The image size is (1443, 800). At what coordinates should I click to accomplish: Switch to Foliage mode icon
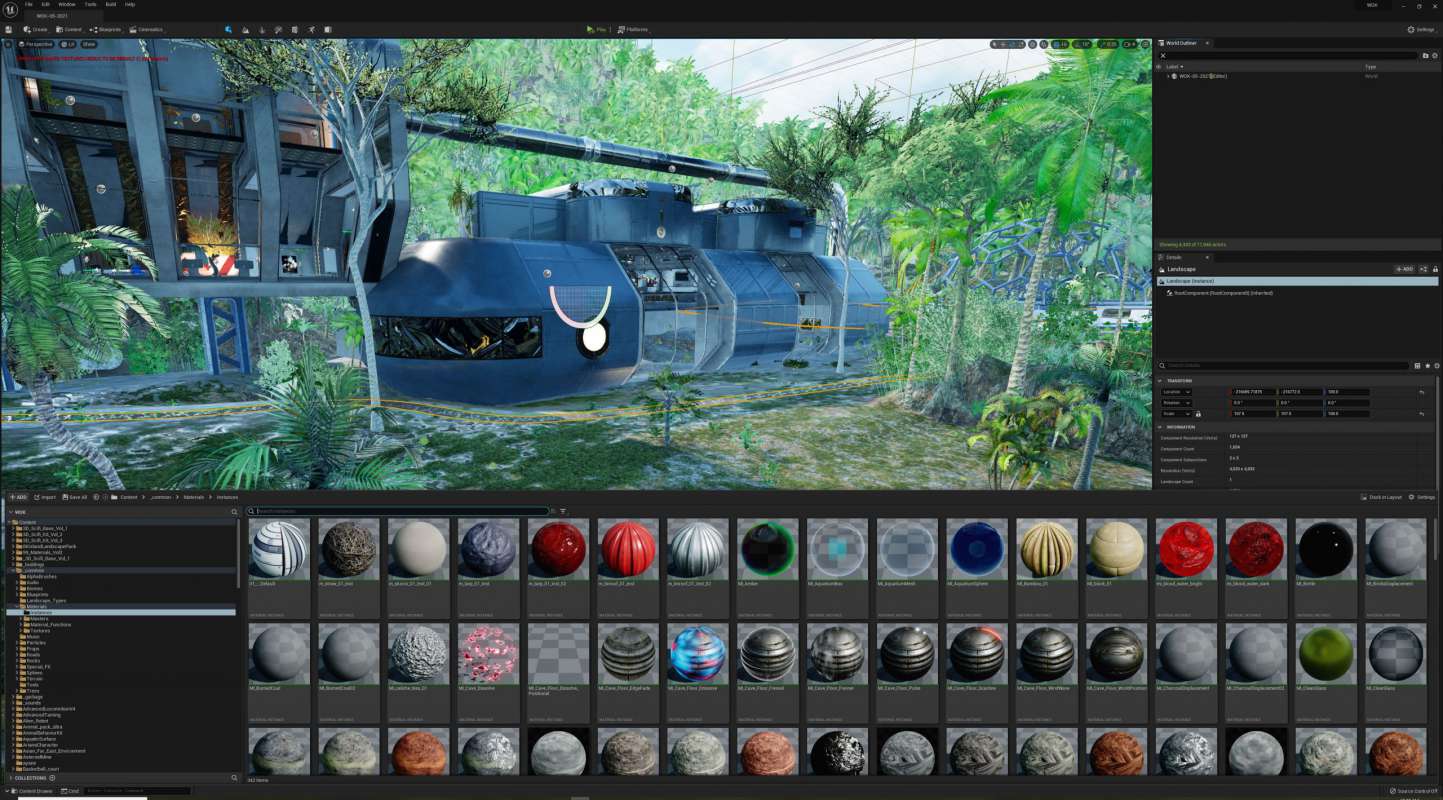[x=262, y=30]
